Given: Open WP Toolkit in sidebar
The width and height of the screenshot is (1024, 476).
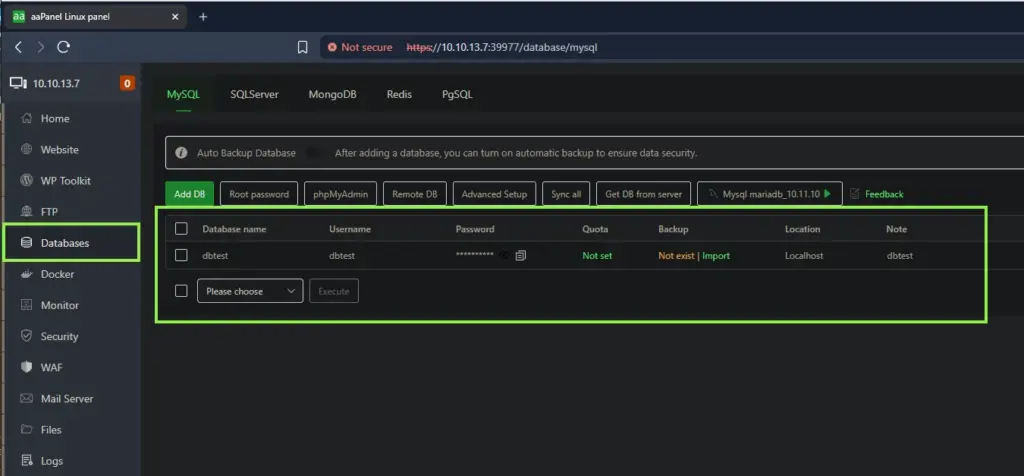Looking at the screenshot, I should click(65, 181).
